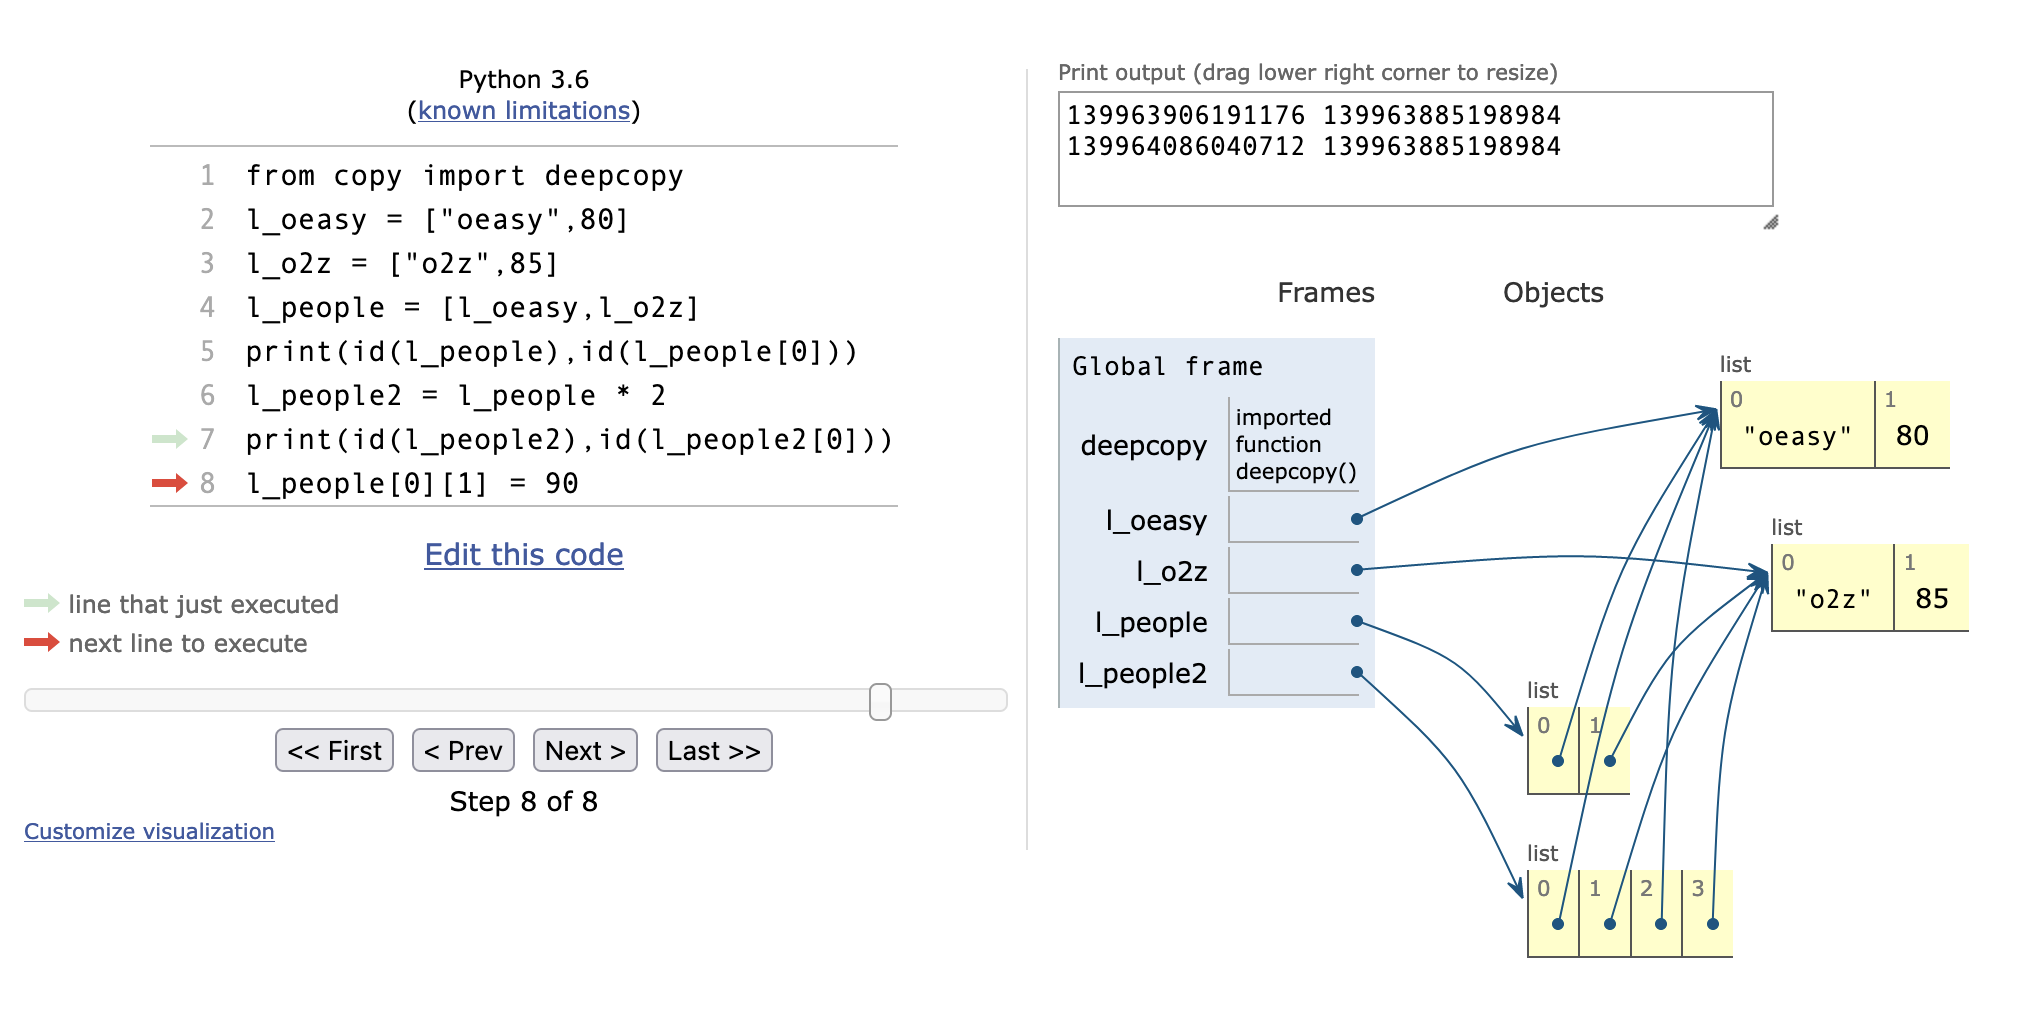Click code line 8 'l_people[0][1] = 90'
This screenshot has width=2042, height=1026.
click(412, 483)
